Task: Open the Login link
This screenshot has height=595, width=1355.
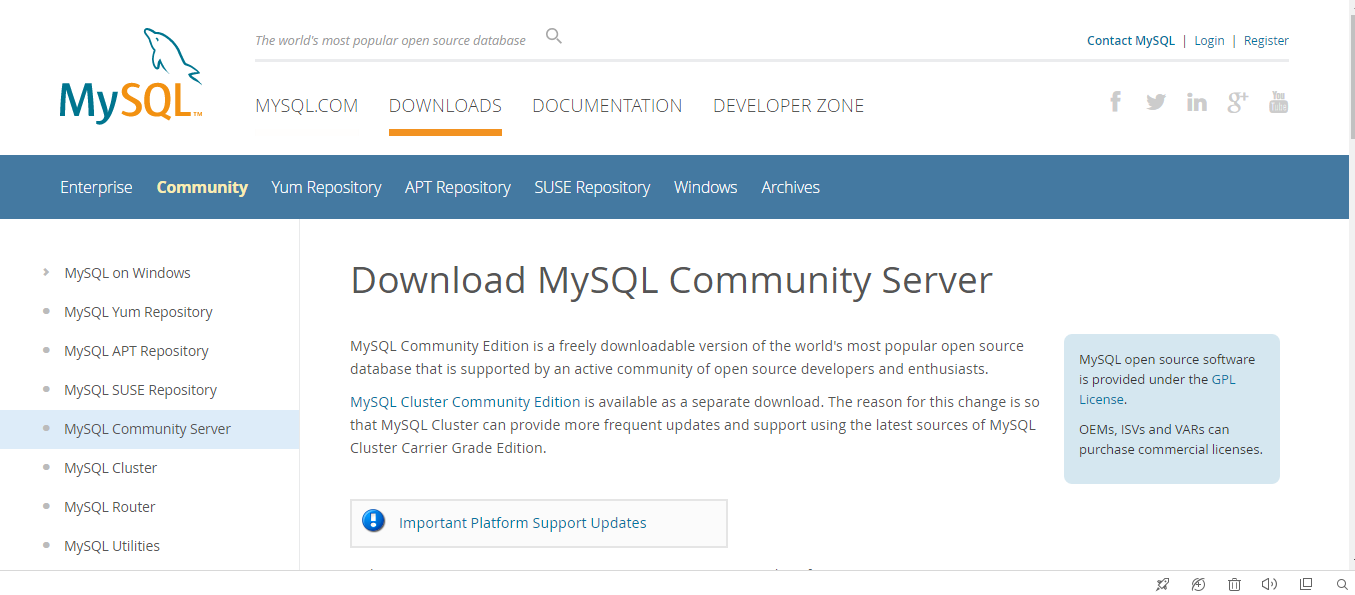Action: tap(1209, 40)
